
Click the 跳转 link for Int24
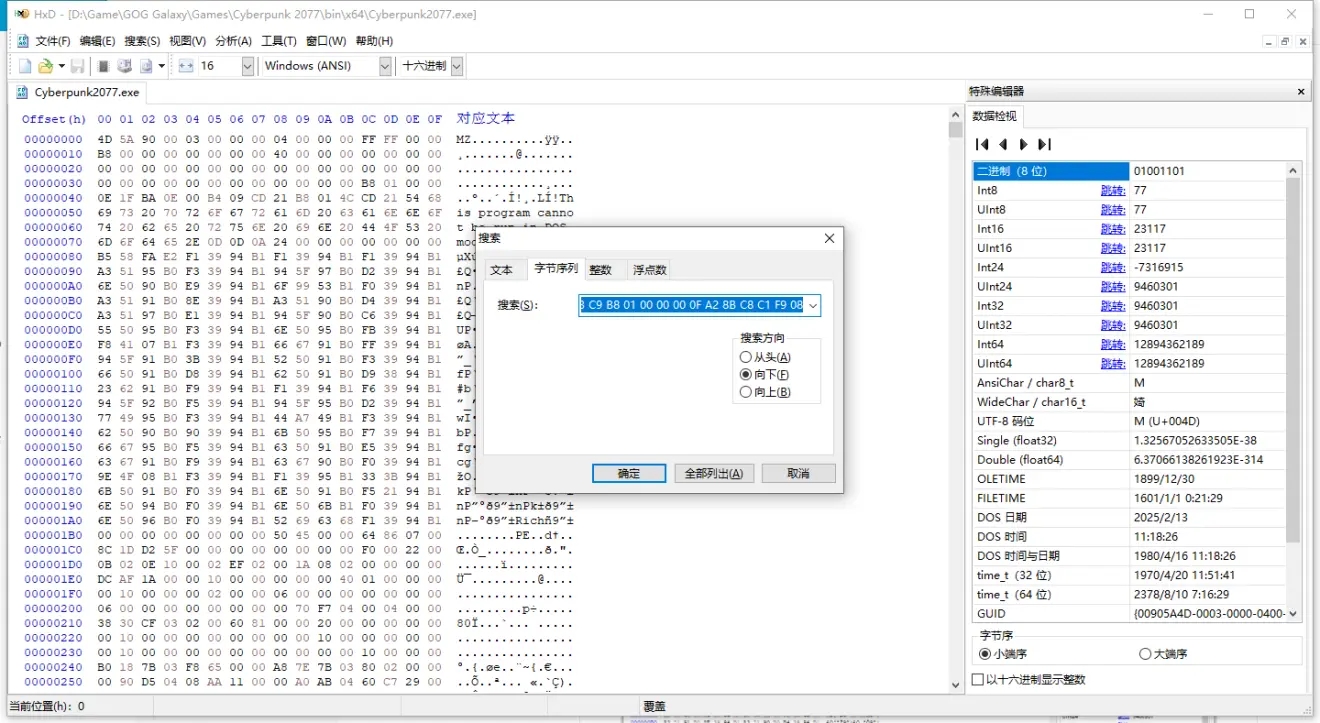1112,267
